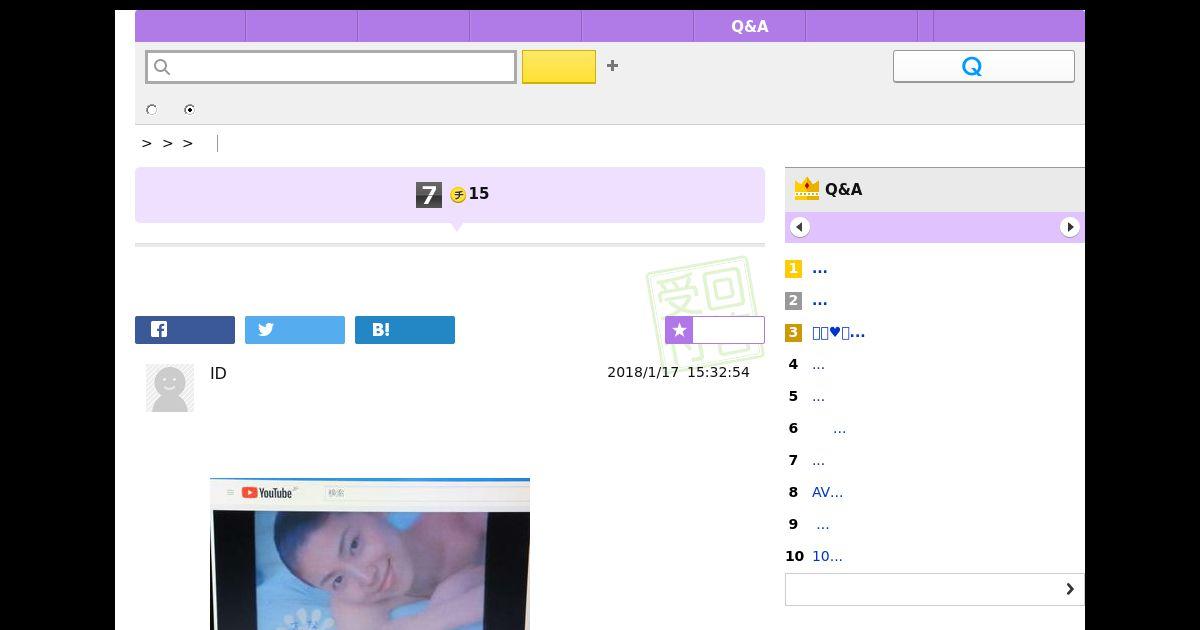
Task: Click the plus icon beside yellow button
Action: click(x=613, y=66)
